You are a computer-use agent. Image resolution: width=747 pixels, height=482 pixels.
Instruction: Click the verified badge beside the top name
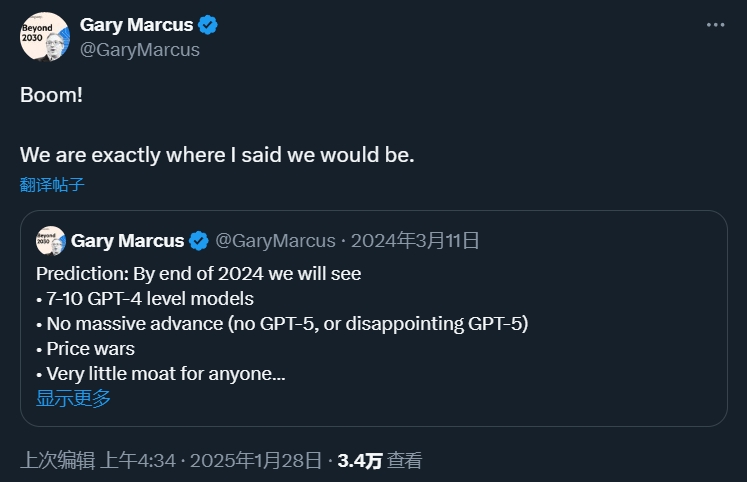coord(207,25)
